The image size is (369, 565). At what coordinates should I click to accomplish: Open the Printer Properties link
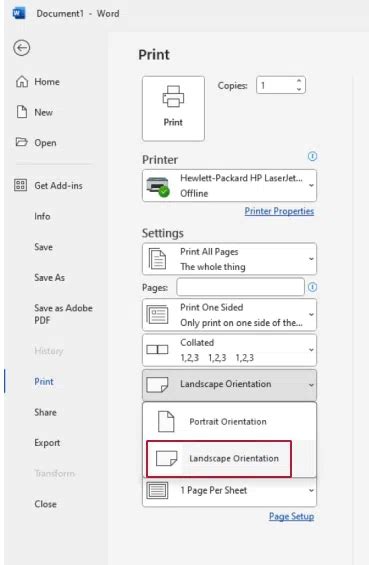click(x=279, y=211)
